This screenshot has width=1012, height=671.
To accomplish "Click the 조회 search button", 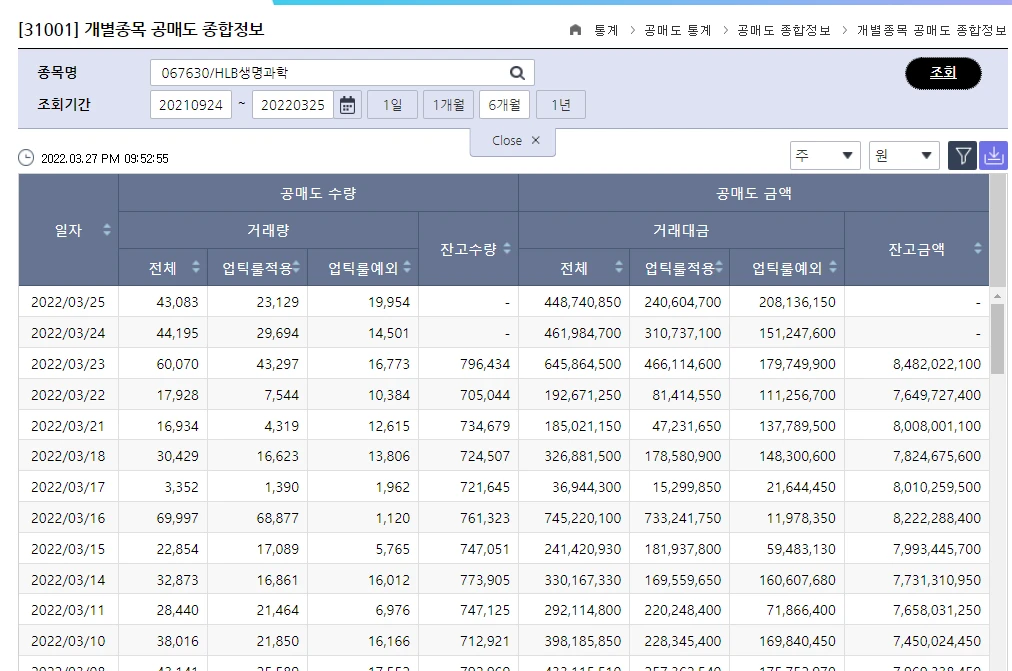I will 943,73.
